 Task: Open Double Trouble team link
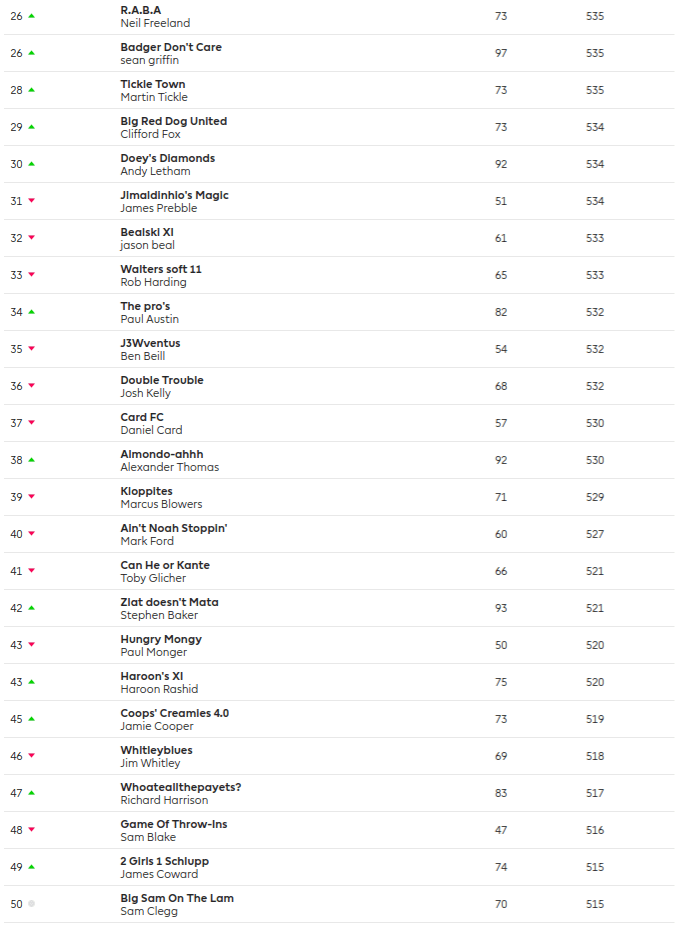pyautogui.click(x=162, y=380)
